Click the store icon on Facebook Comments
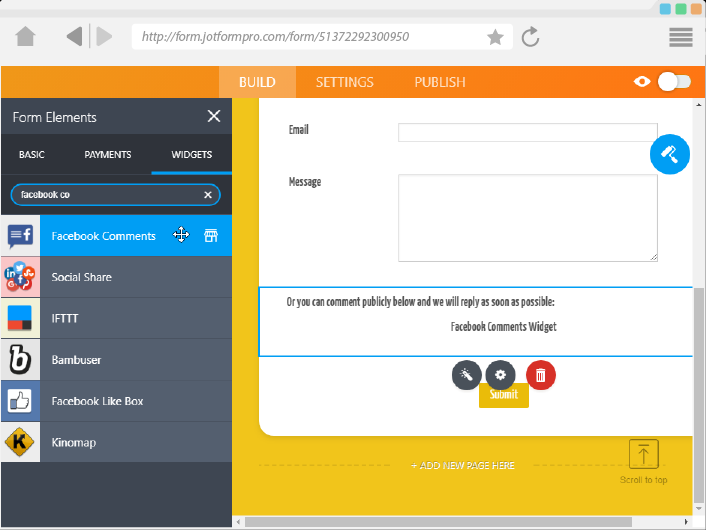This screenshot has height=530, width=706. [x=211, y=236]
